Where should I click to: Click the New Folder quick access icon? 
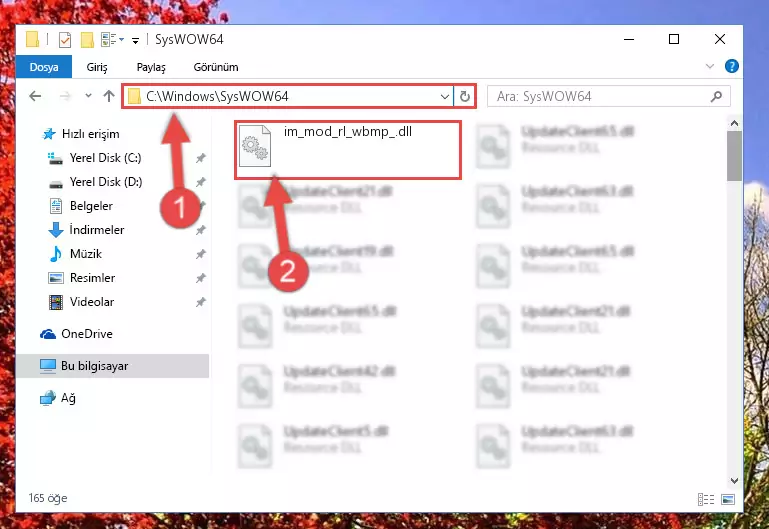point(87,40)
